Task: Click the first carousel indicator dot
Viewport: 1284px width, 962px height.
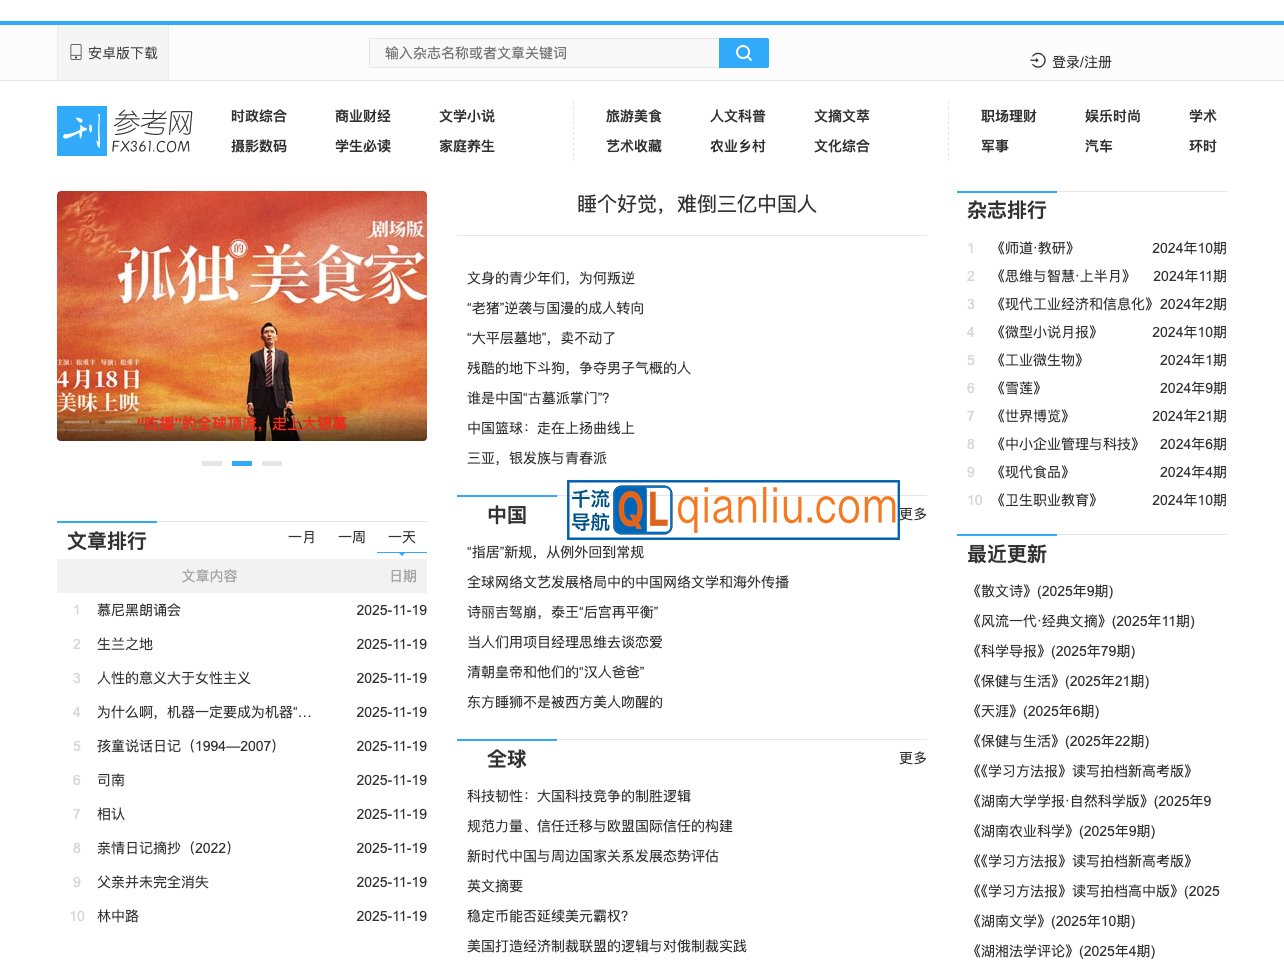Action: click(212, 463)
